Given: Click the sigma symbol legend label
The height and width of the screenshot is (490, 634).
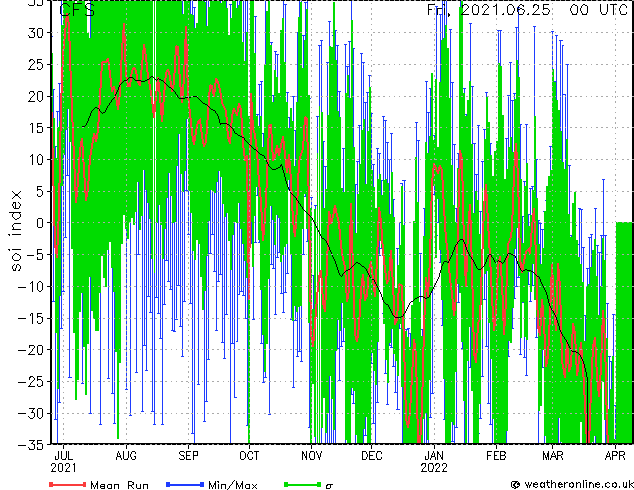Looking at the screenshot, I should pos(329,486).
